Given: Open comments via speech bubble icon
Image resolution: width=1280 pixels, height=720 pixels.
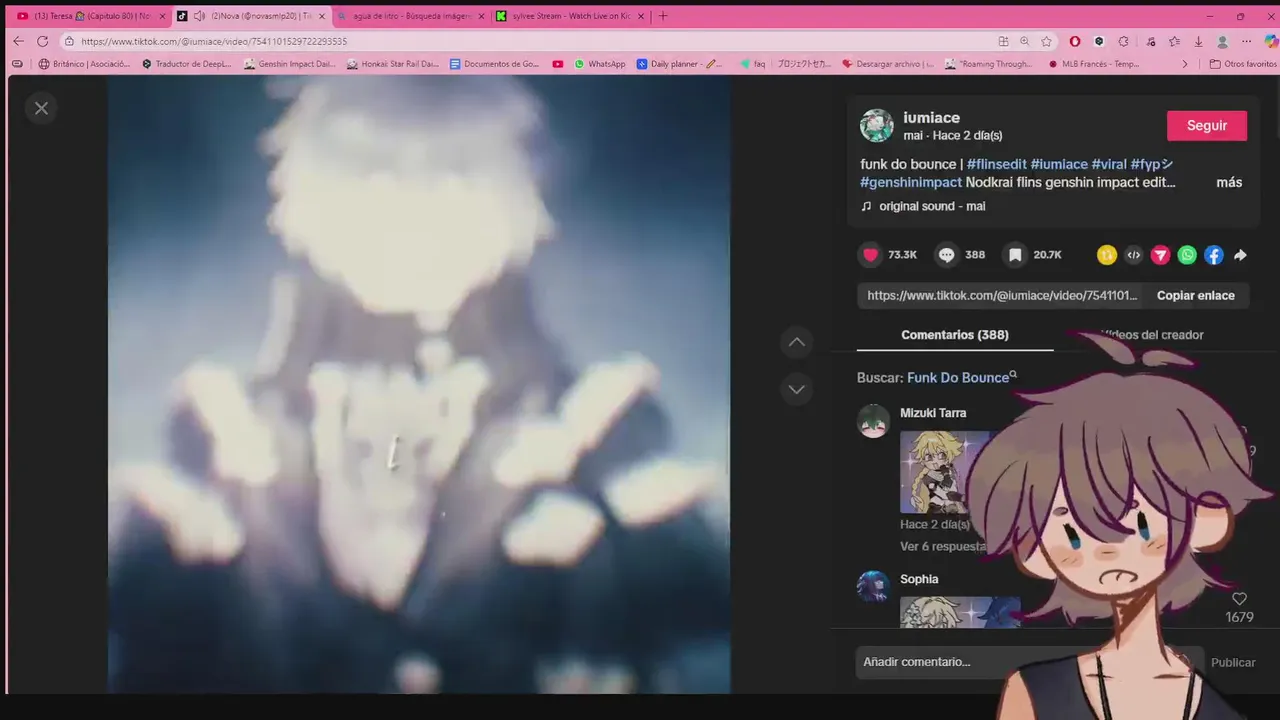Looking at the screenshot, I should click(x=946, y=255).
